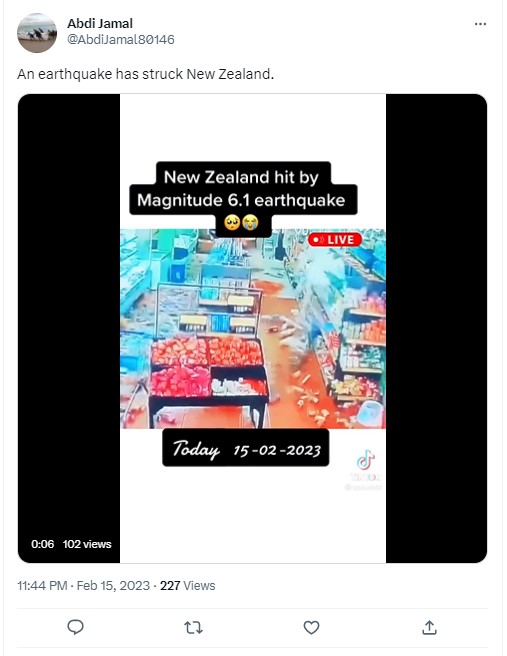
Task: Click the 102 views video label
Action: tap(87, 544)
